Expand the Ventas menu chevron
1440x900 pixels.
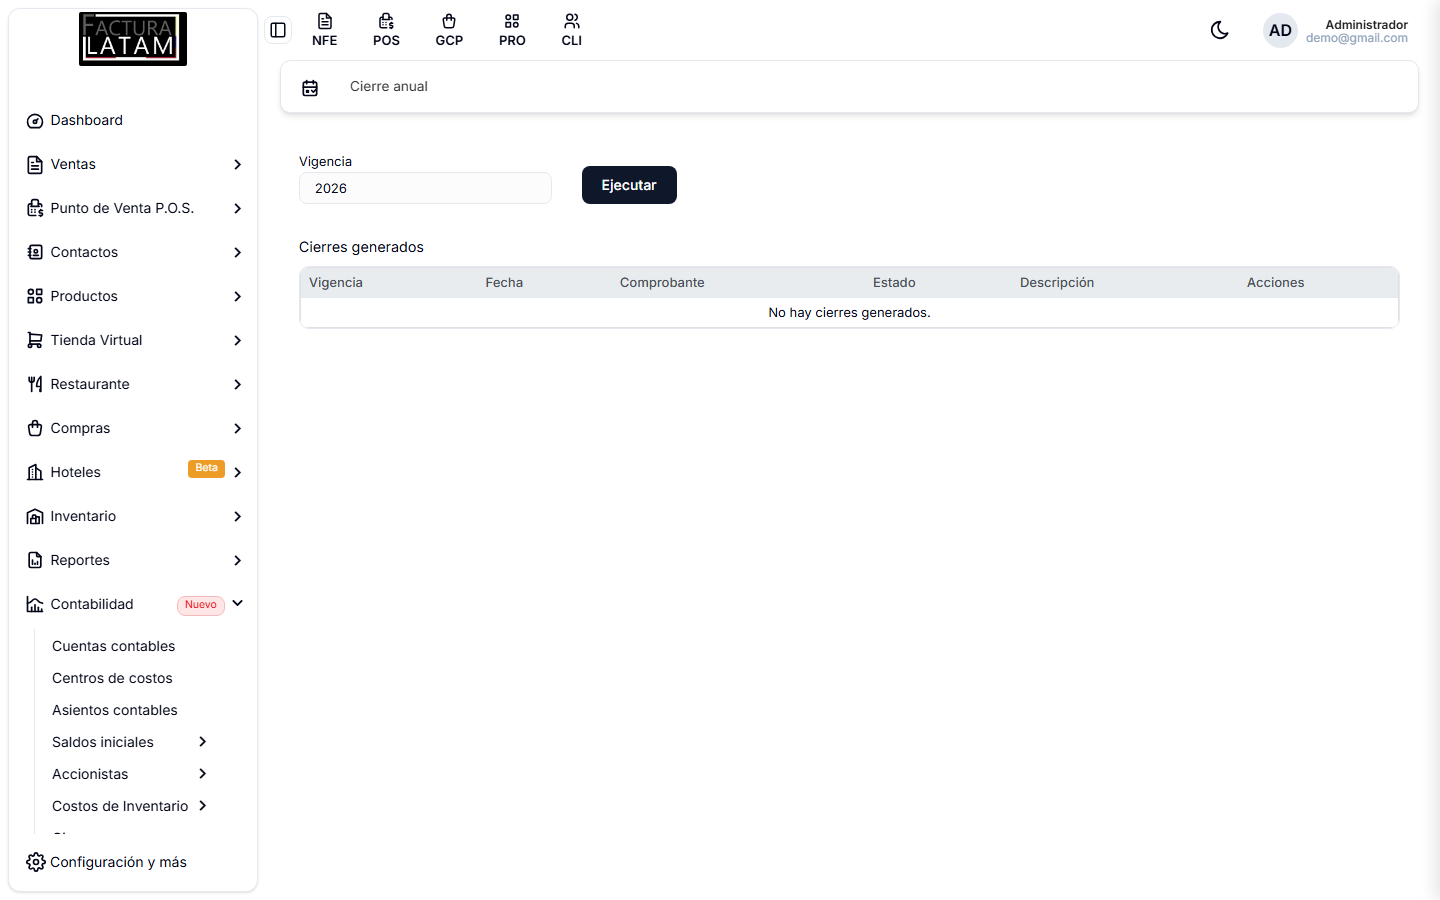tap(237, 164)
